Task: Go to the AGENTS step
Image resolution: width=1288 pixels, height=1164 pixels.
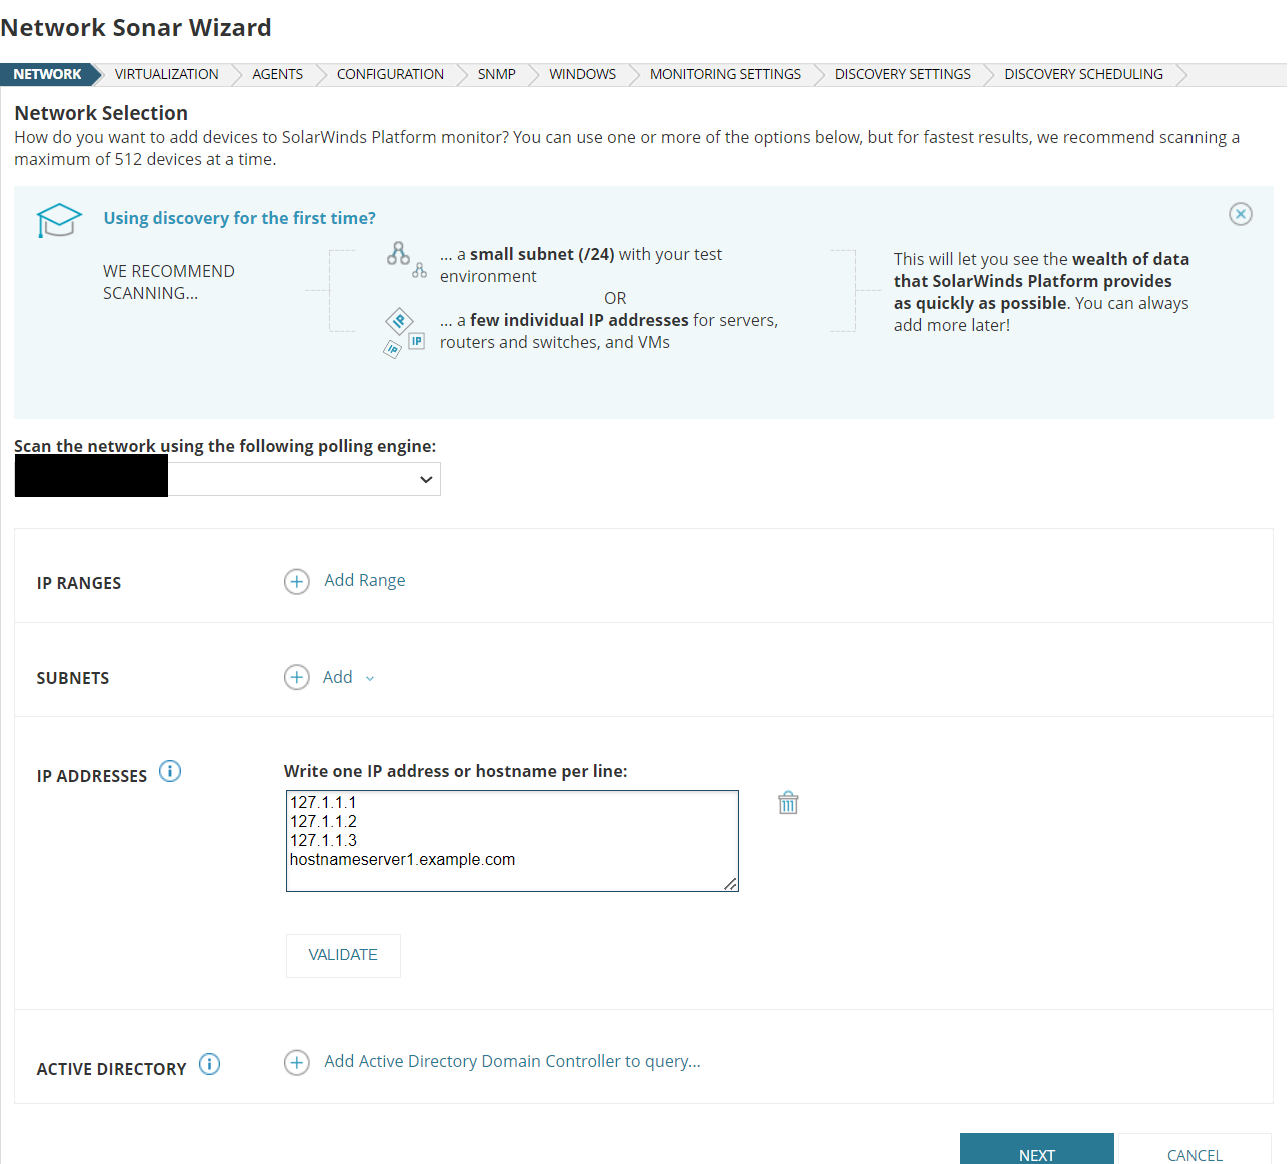Action: coord(277,74)
